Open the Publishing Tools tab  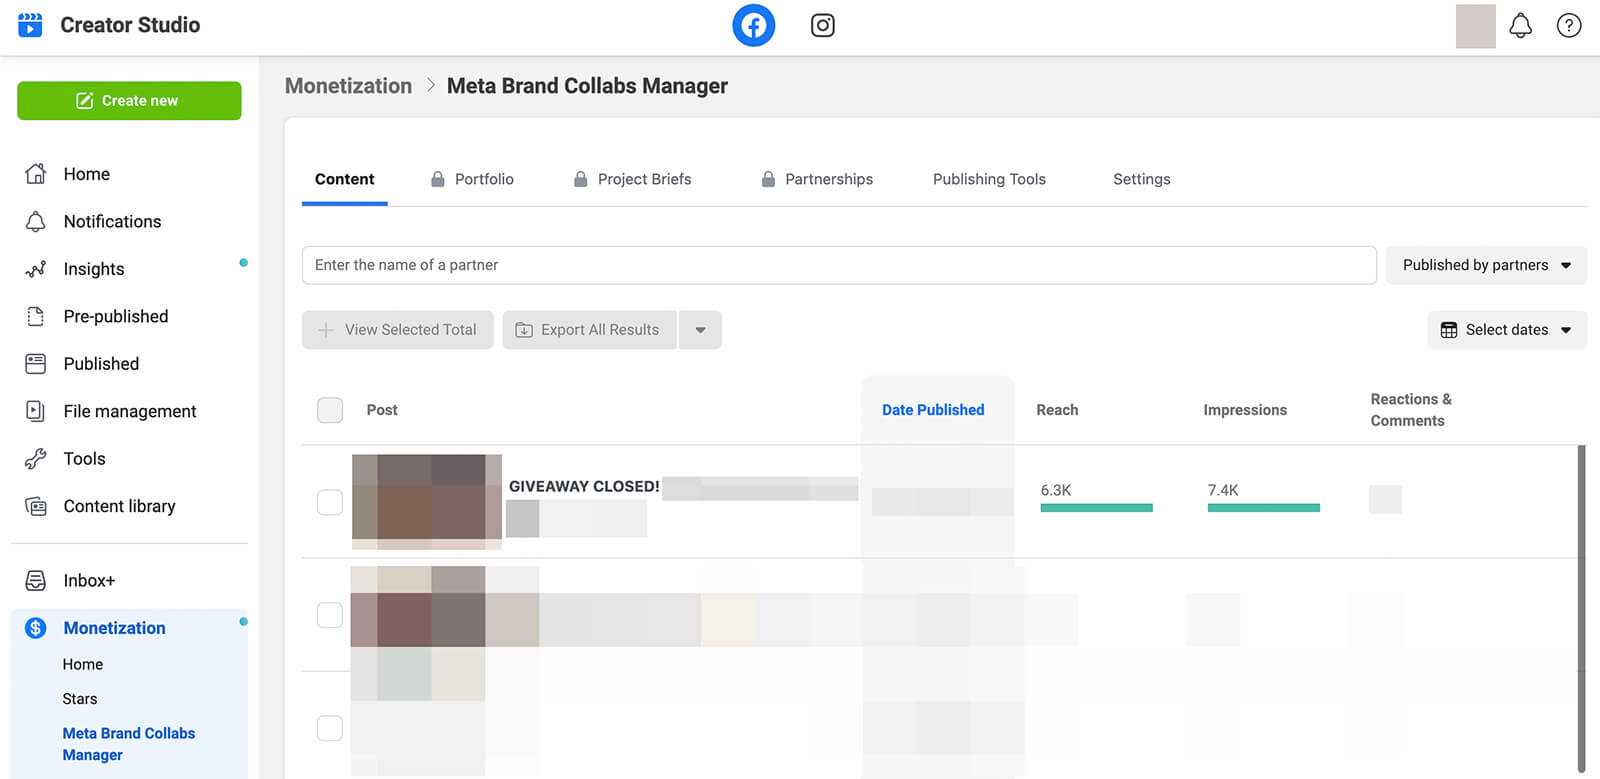coord(989,179)
